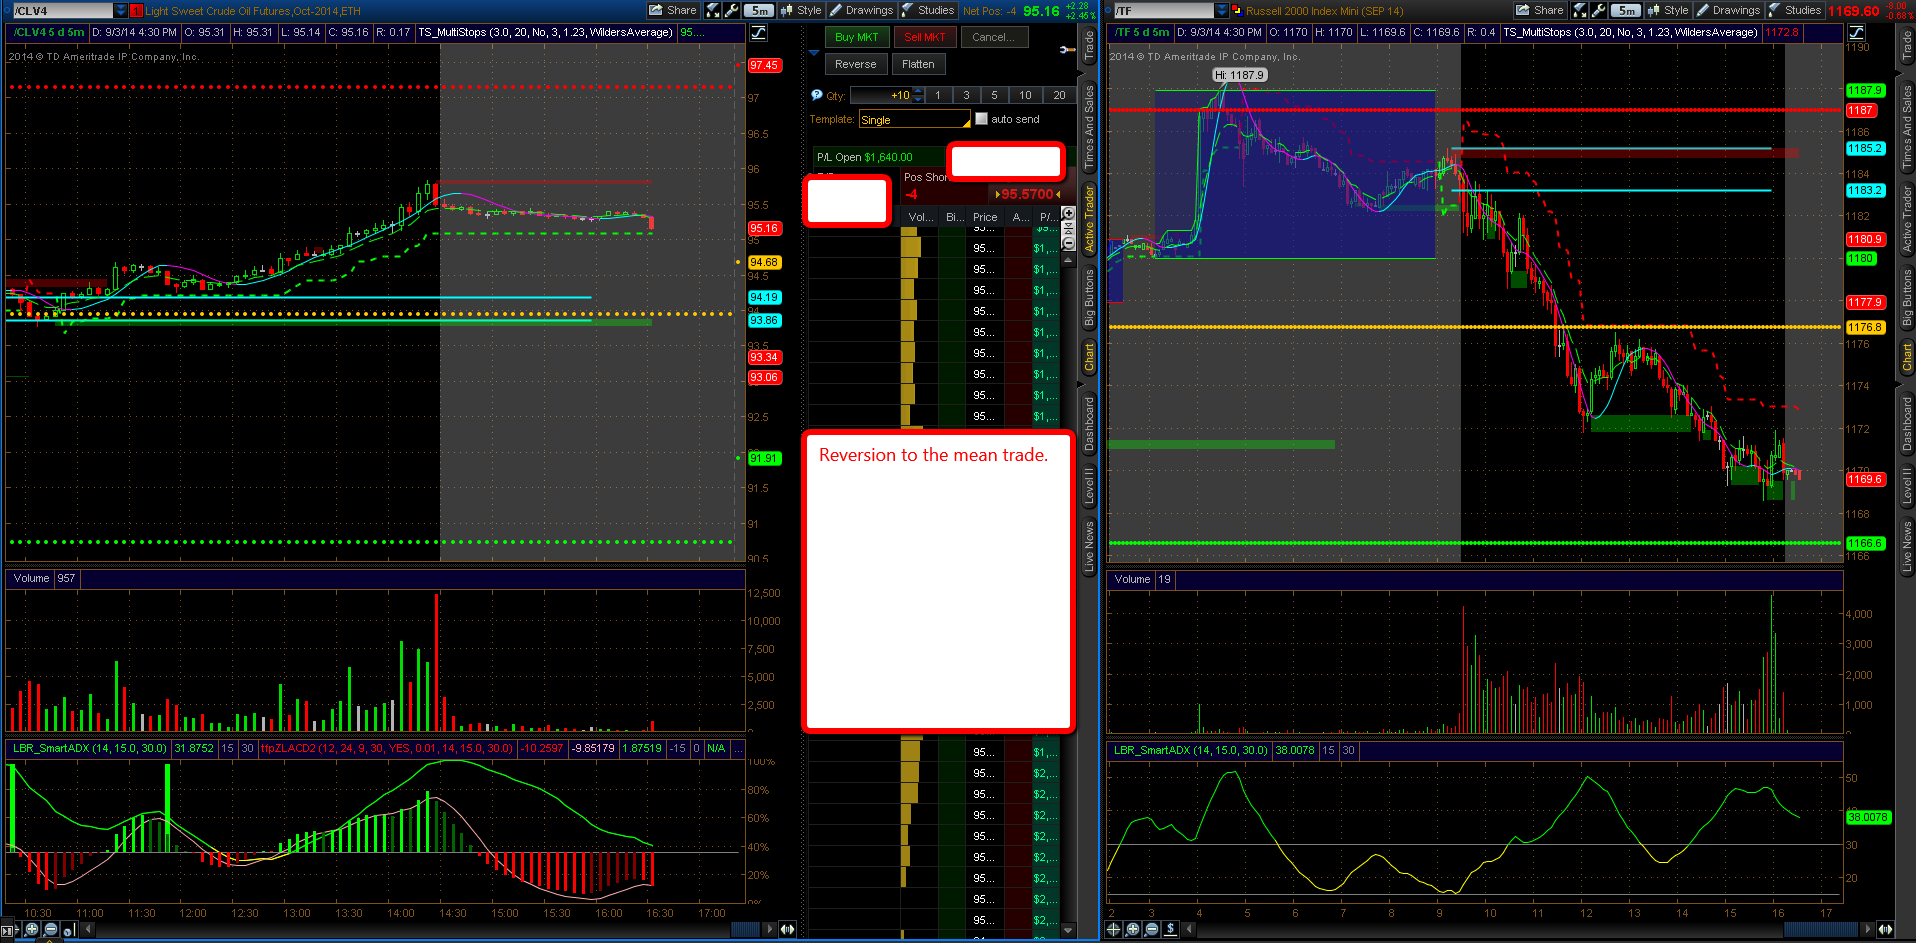Open Style menu for the Russell 2000 chart
Viewport: 1916px width, 943px height.
(1668, 10)
